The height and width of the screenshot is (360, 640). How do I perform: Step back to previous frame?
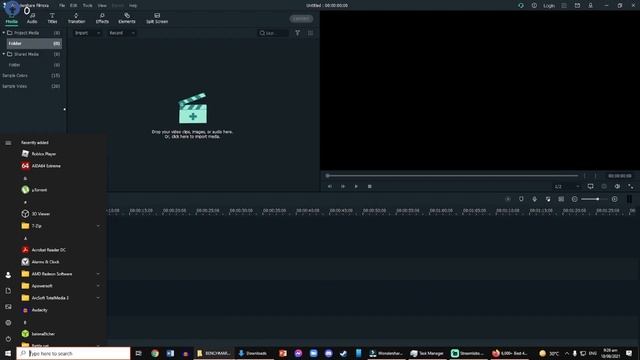(330, 187)
